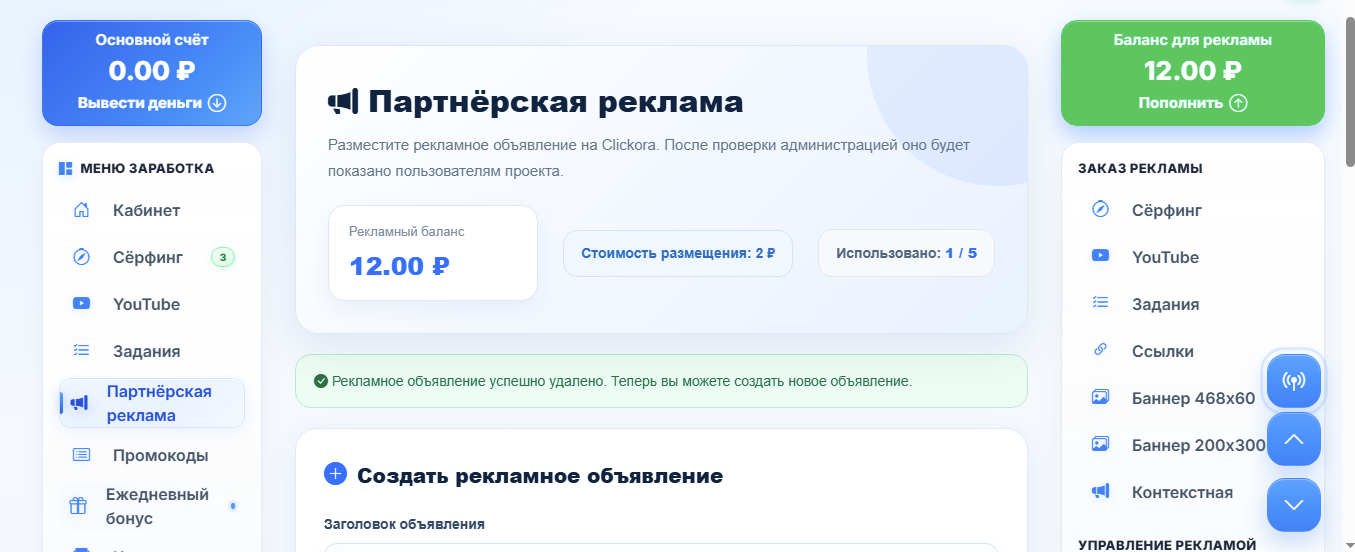Click the Стоимость размещения: 2 ₽ pill
Viewport: 1355px width, 552px height.
pyautogui.click(x=678, y=253)
